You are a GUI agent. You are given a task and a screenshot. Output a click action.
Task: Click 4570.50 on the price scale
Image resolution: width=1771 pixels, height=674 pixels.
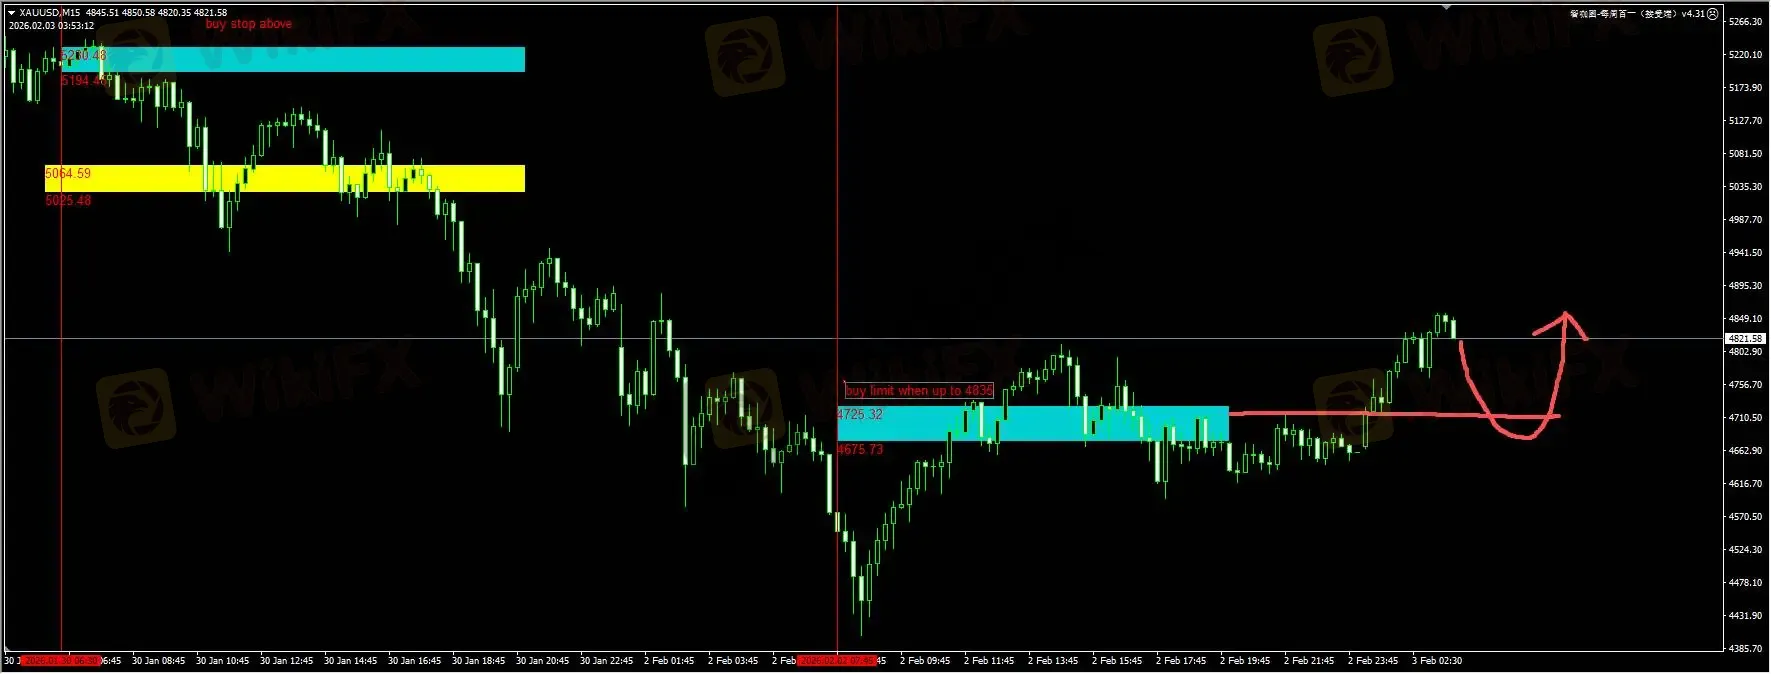[1745, 517]
